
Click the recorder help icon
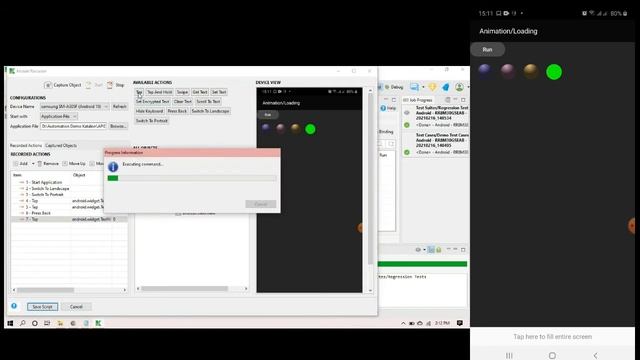(x=14, y=306)
